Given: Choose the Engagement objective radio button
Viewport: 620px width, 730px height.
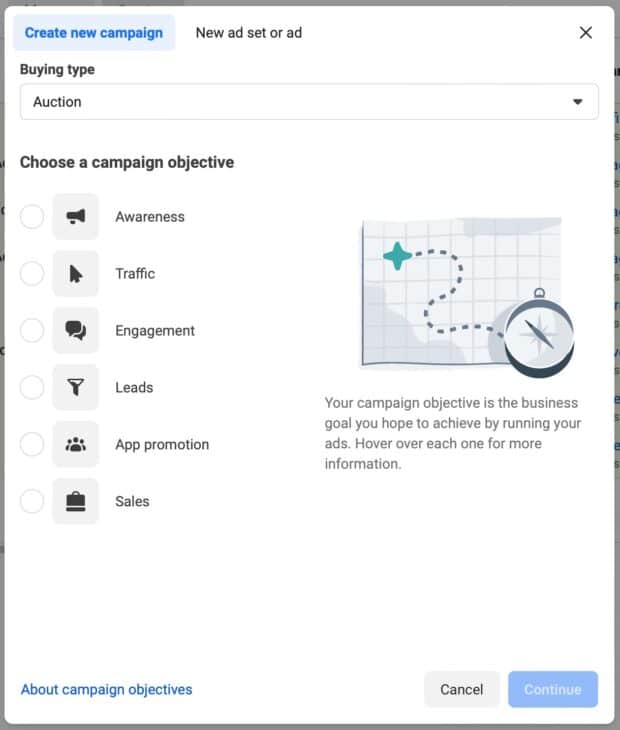Looking at the screenshot, I should [32, 331].
